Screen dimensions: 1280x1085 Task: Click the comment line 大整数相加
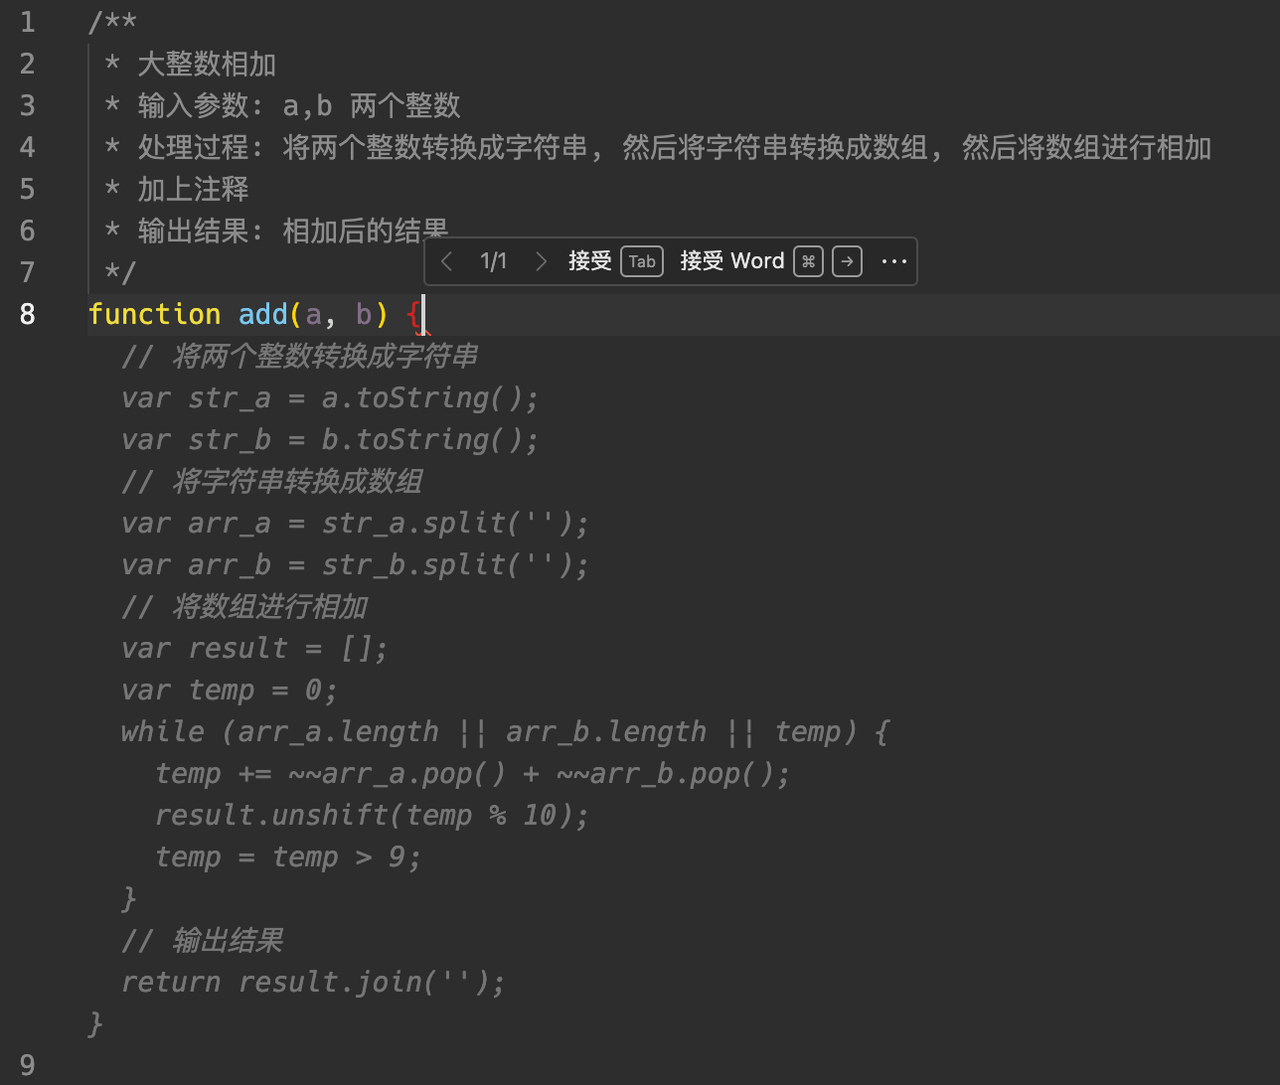[206, 64]
